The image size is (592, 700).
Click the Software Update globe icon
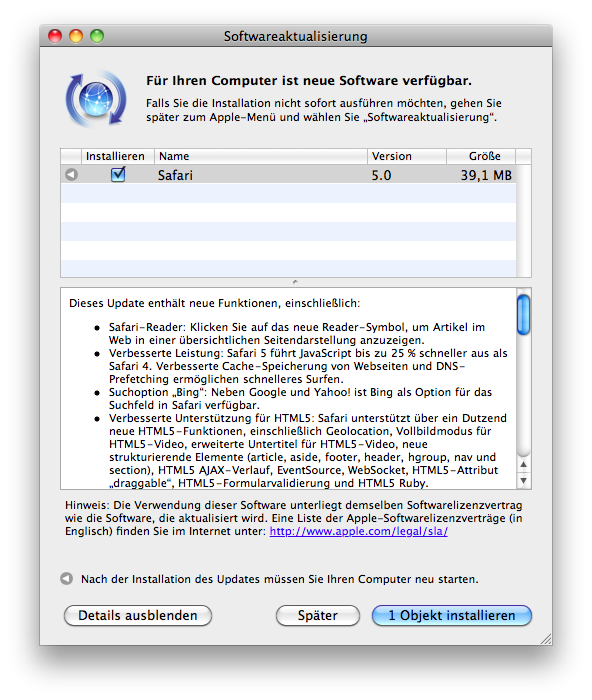click(96, 99)
